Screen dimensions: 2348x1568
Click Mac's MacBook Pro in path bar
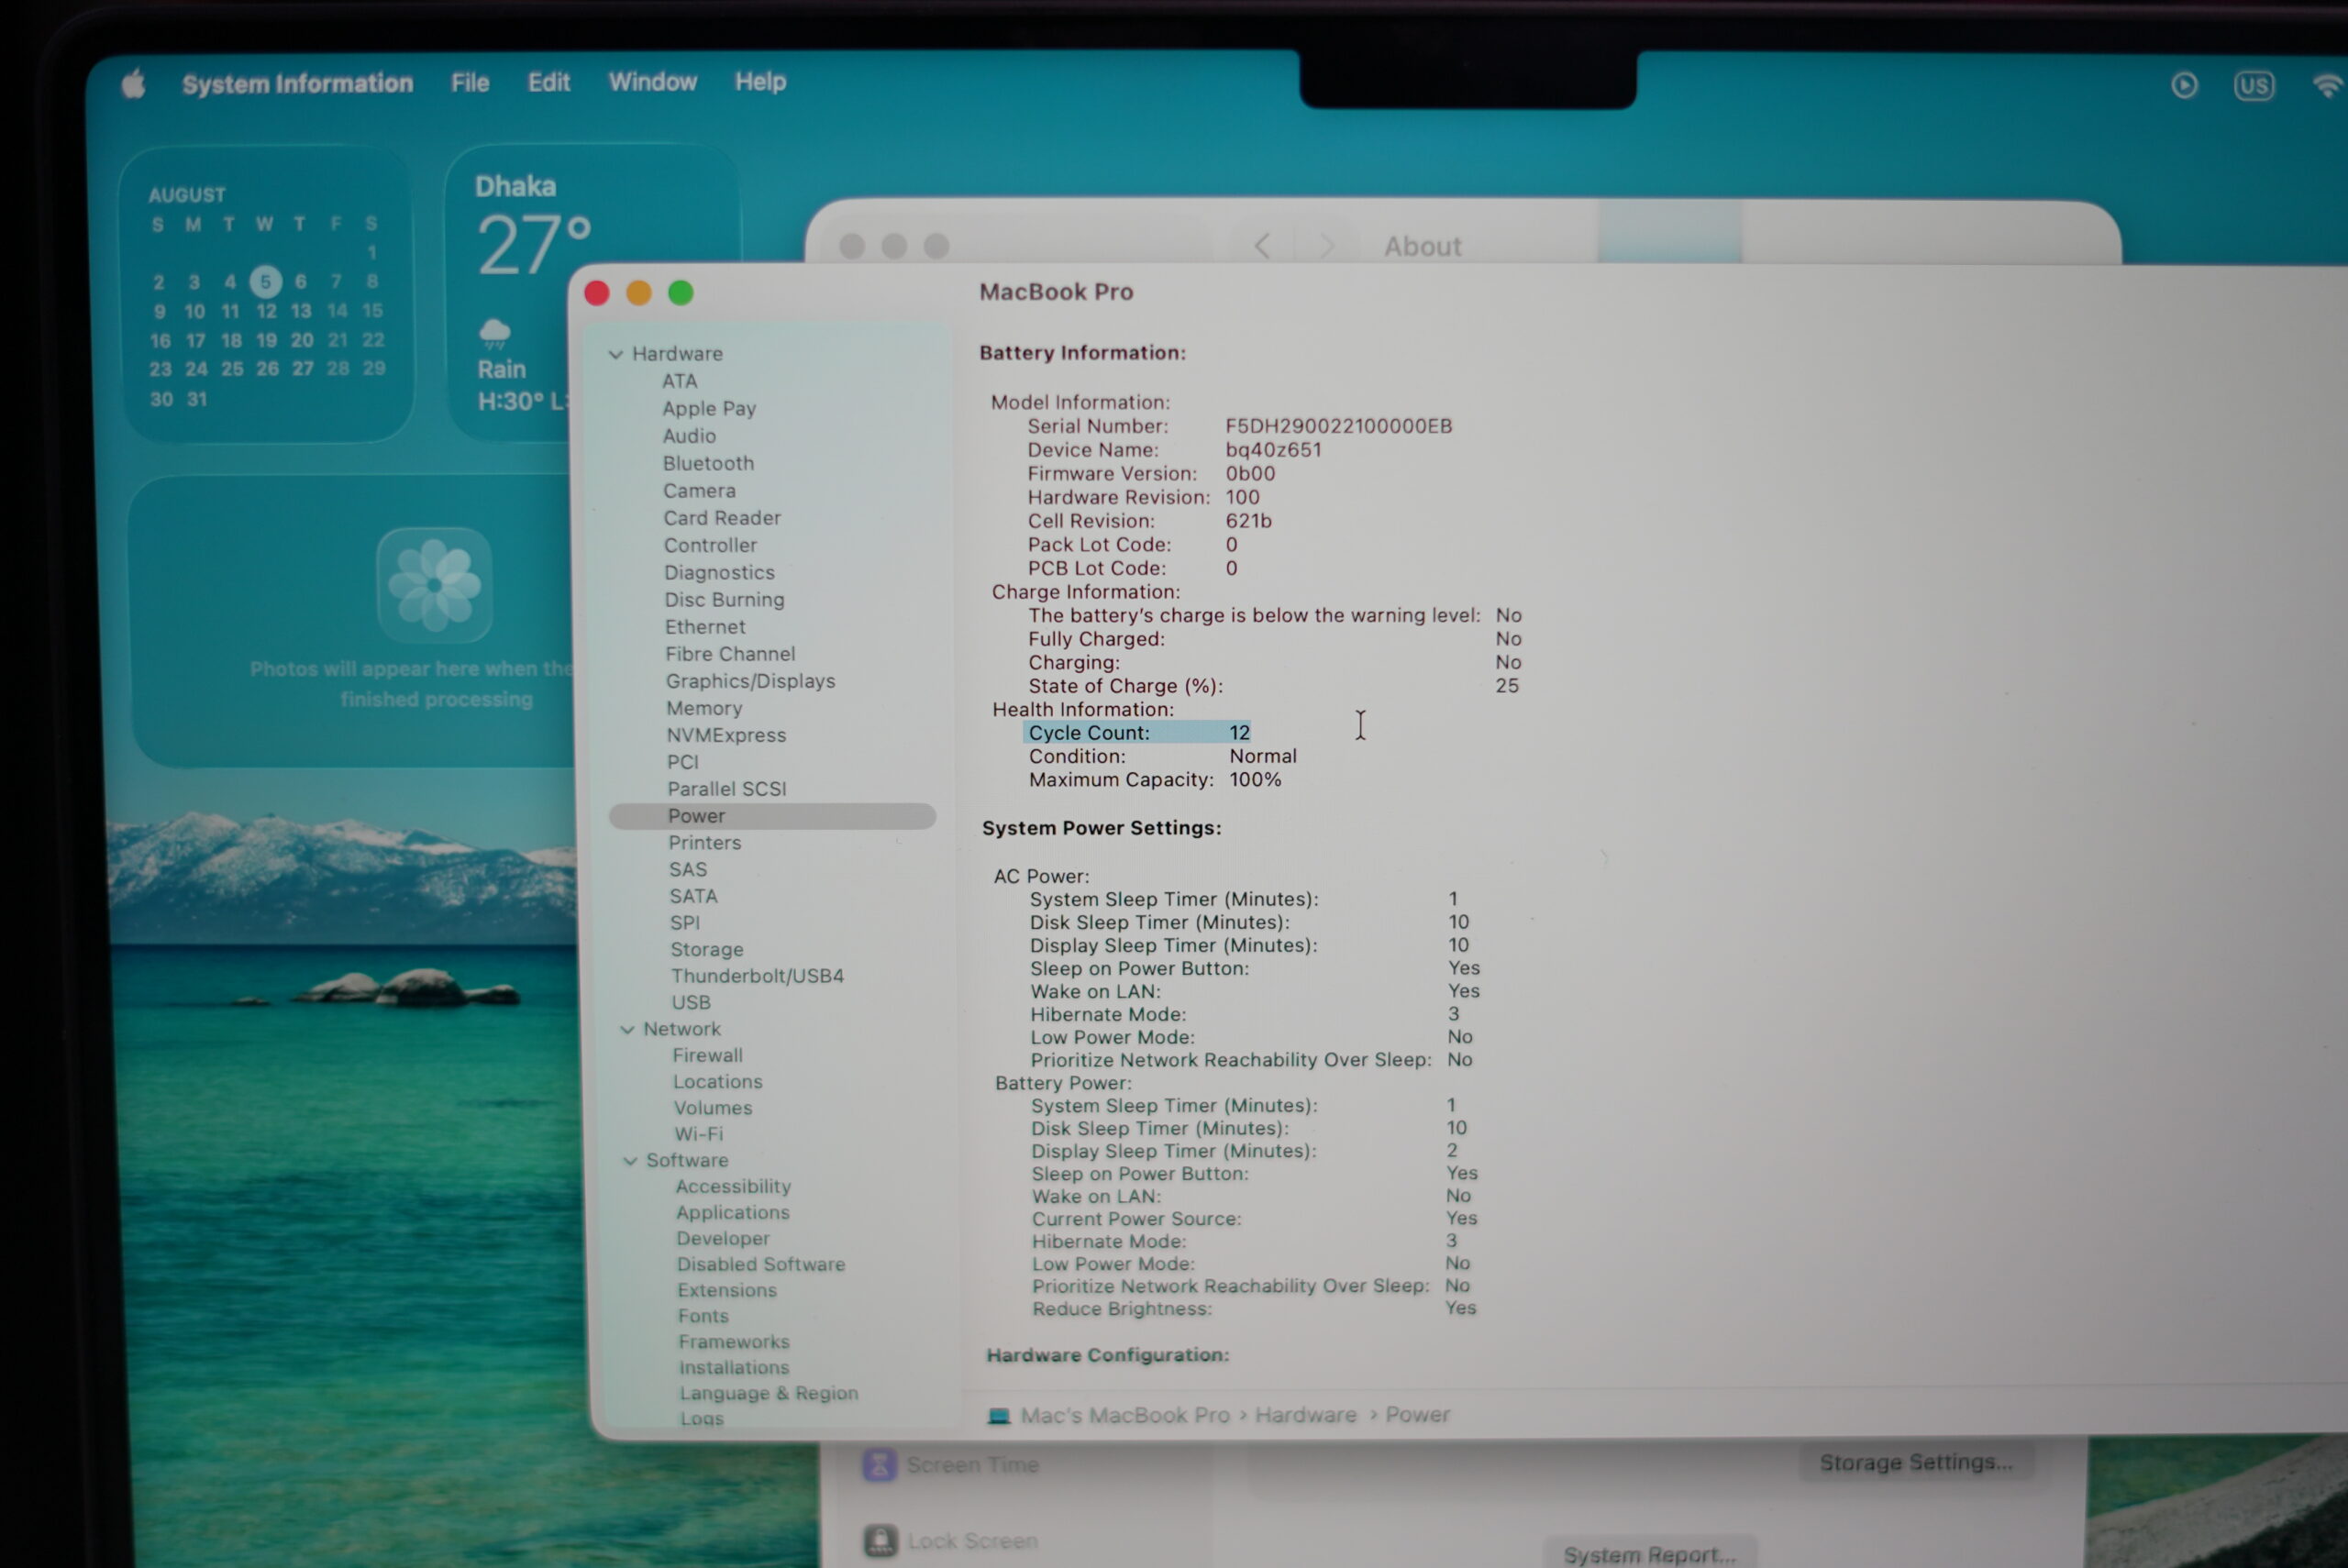(x=1125, y=1416)
